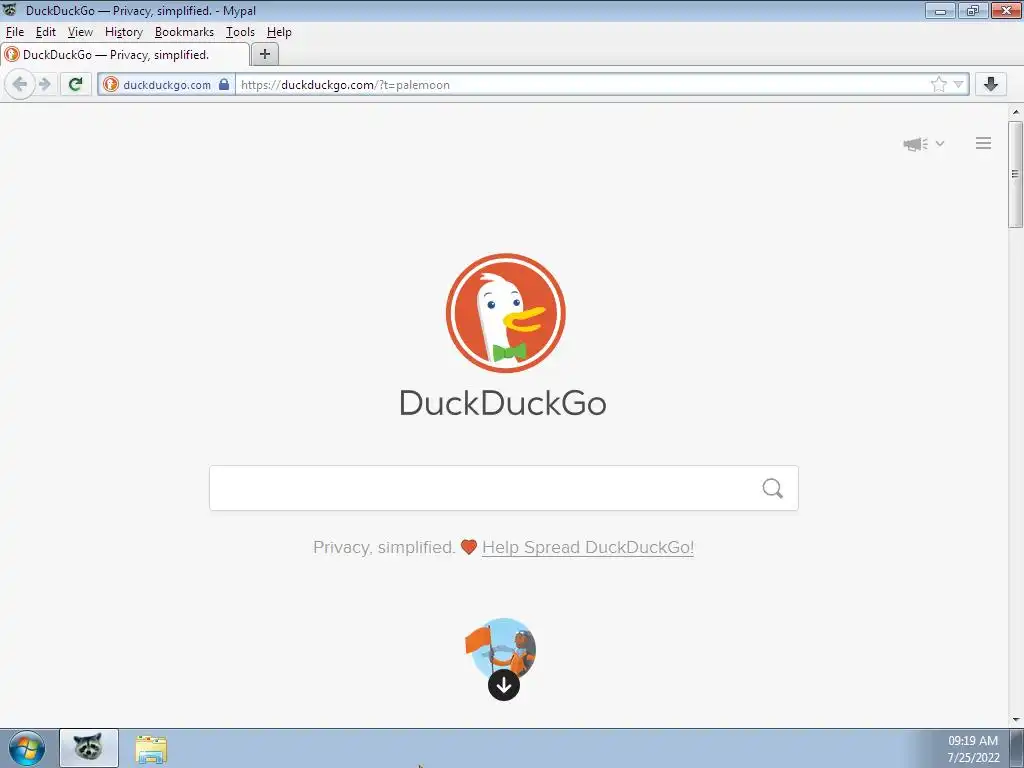
Task: Click the Show desktop button in the taskbar
Action: 1017,748
